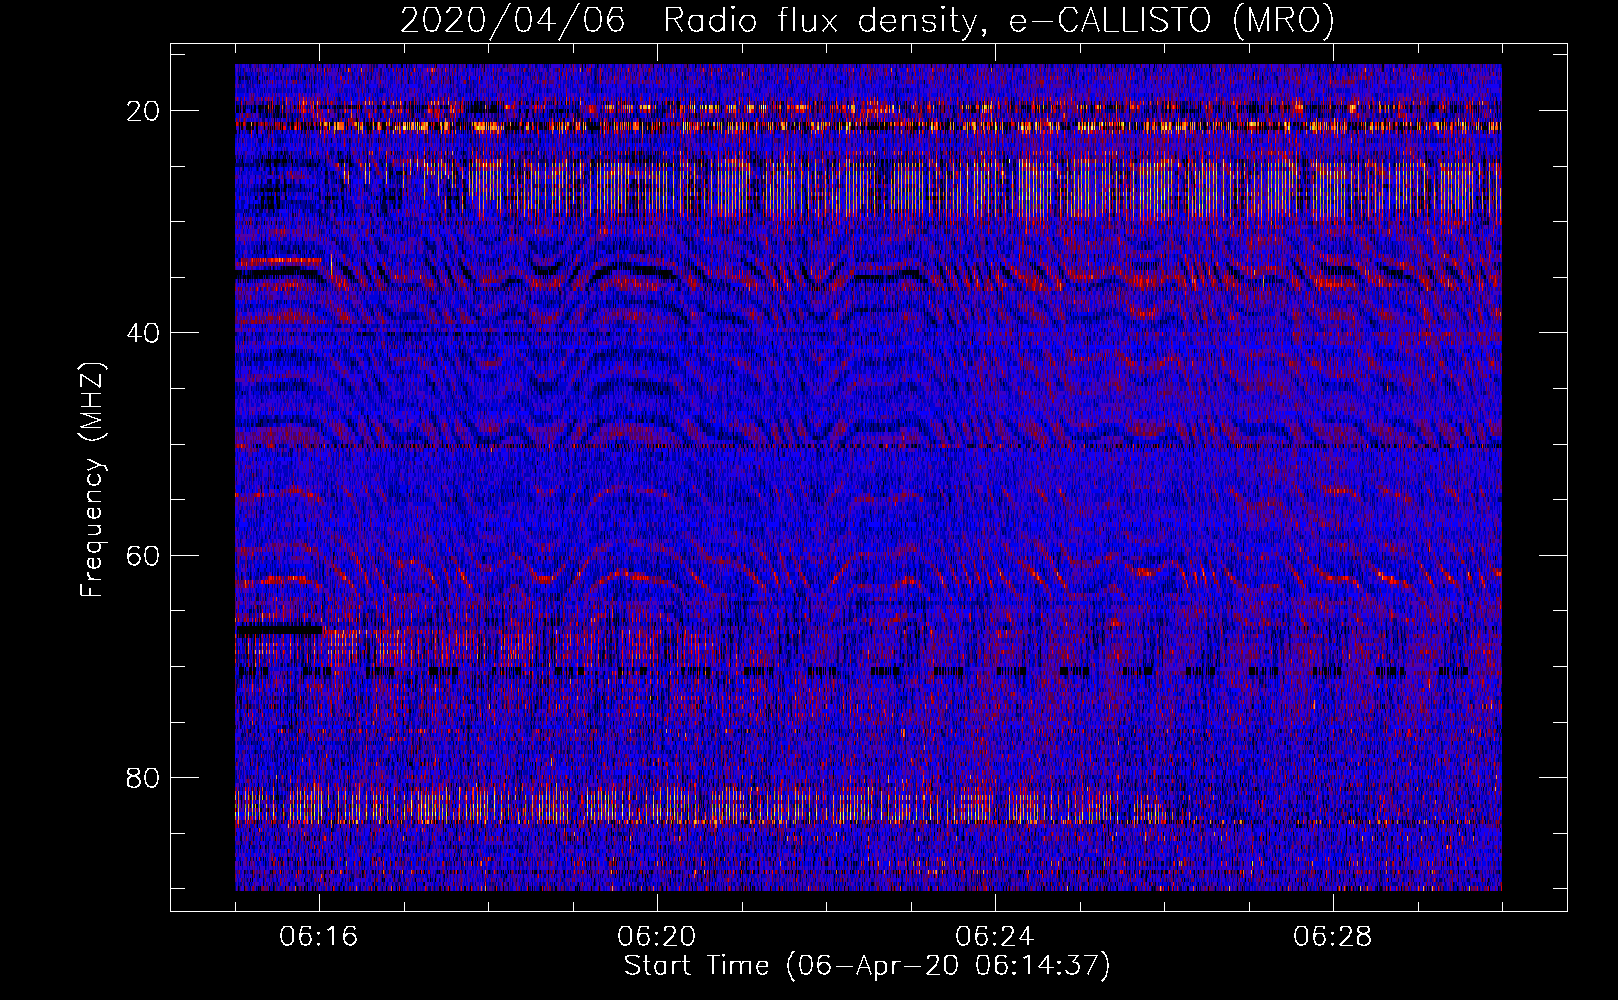Viewport: 1618px width, 1000px height.
Task: Click the 06:20 time tick label
Action: point(657,937)
